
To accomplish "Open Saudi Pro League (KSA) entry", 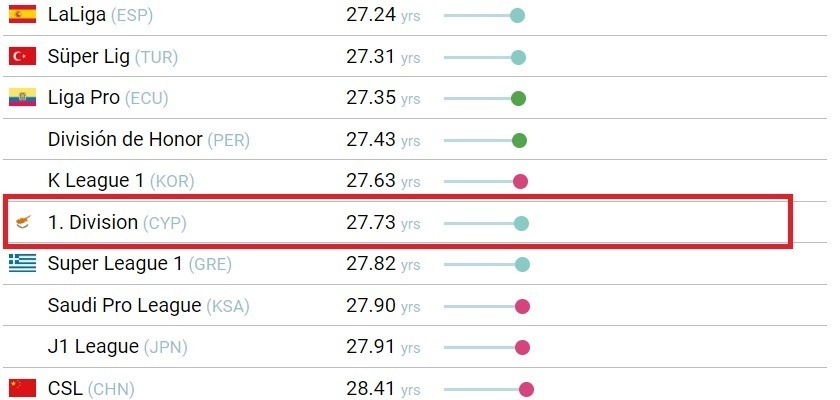I will [148, 306].
